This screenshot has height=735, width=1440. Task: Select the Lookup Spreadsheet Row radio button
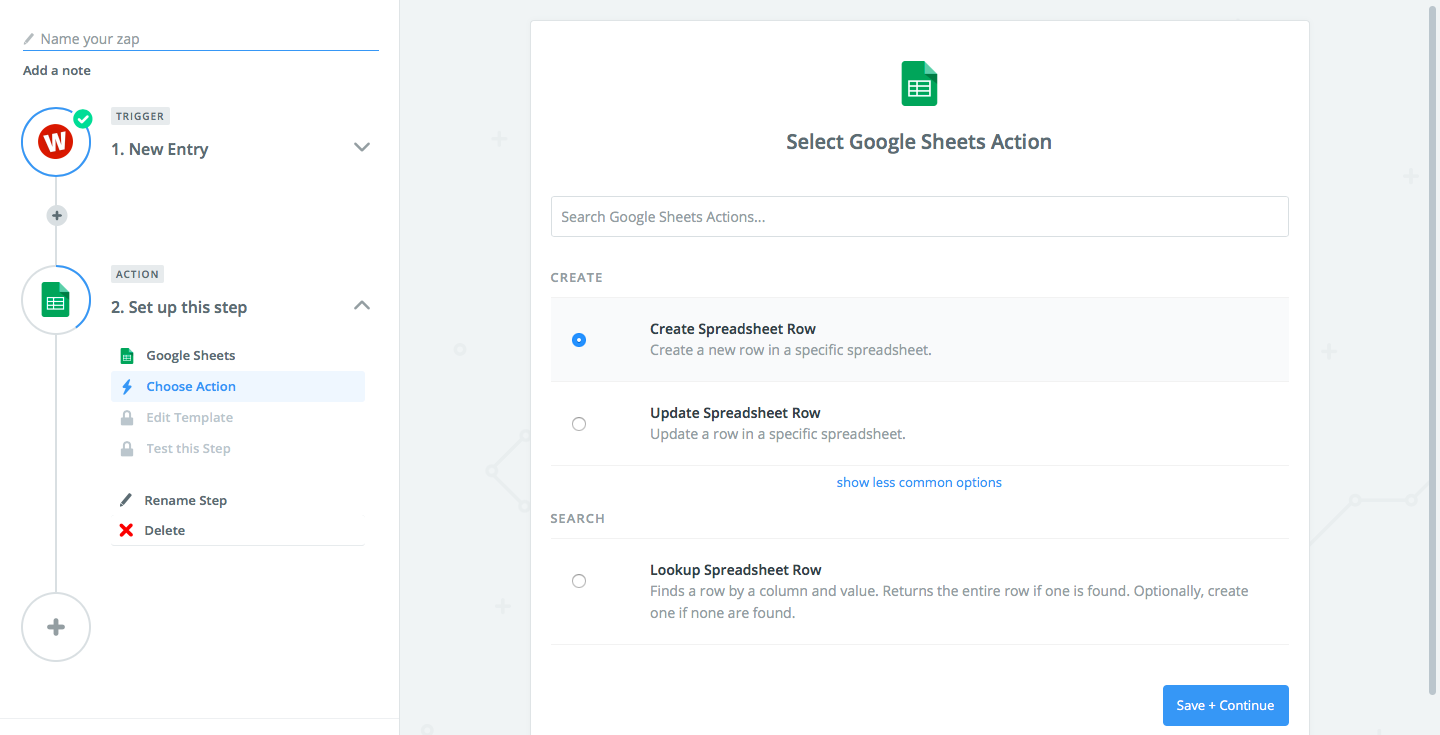tap(579, 581)
